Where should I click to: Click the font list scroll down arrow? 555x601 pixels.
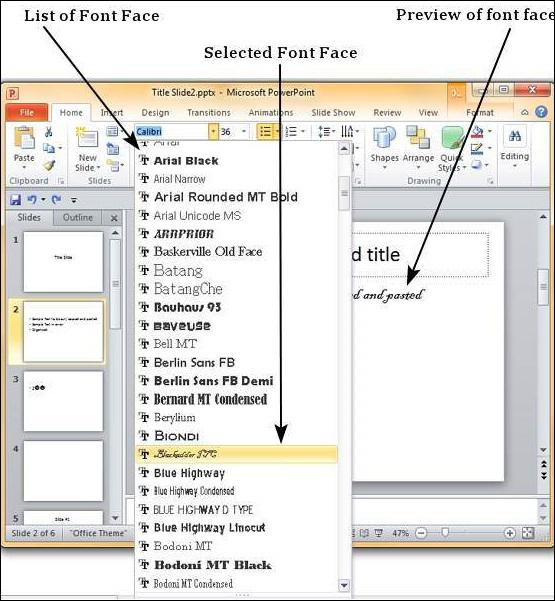pyautogui.click(x=344, y=585)
